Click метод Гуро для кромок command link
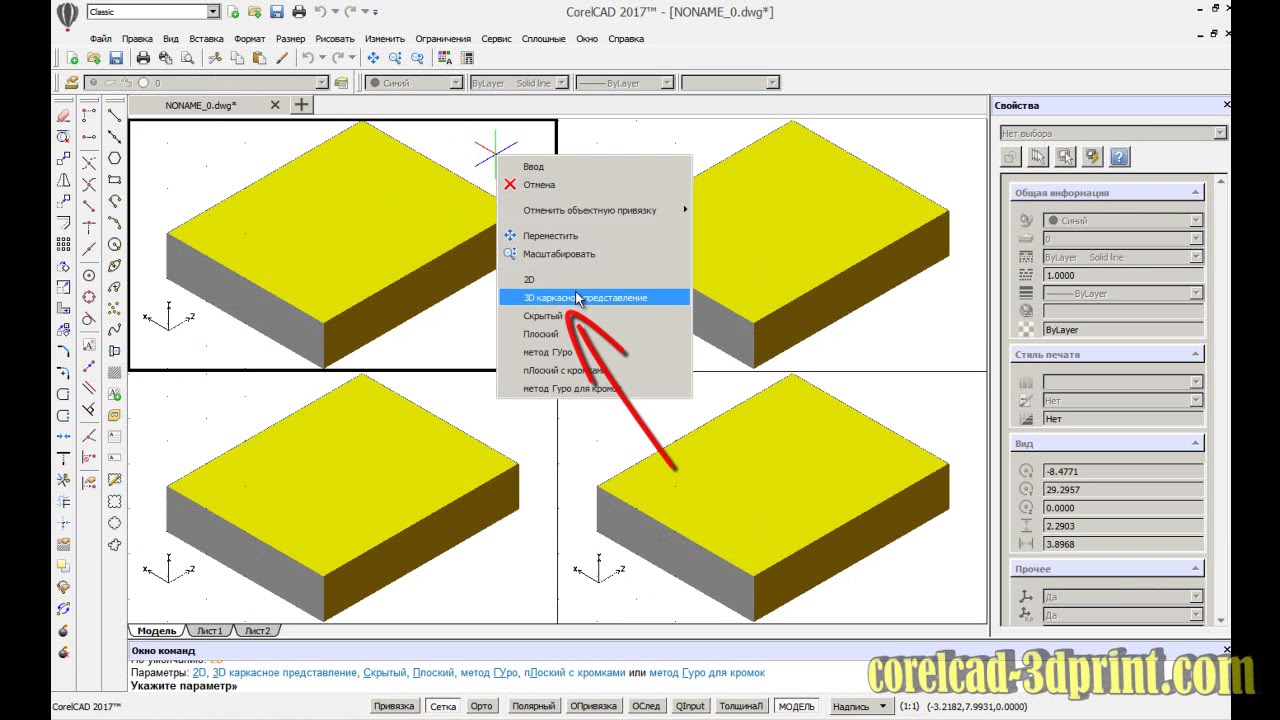The width and height of the screenshot is (1280, 720). [707, 673]
